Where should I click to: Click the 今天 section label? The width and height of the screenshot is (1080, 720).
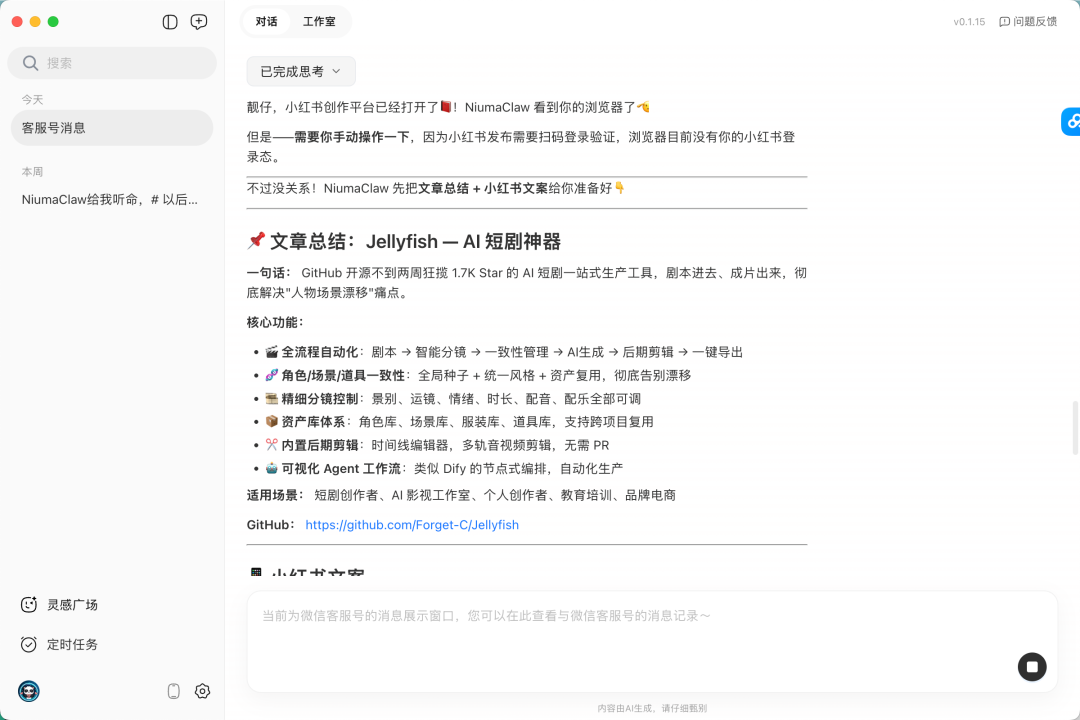click(32, 100)
